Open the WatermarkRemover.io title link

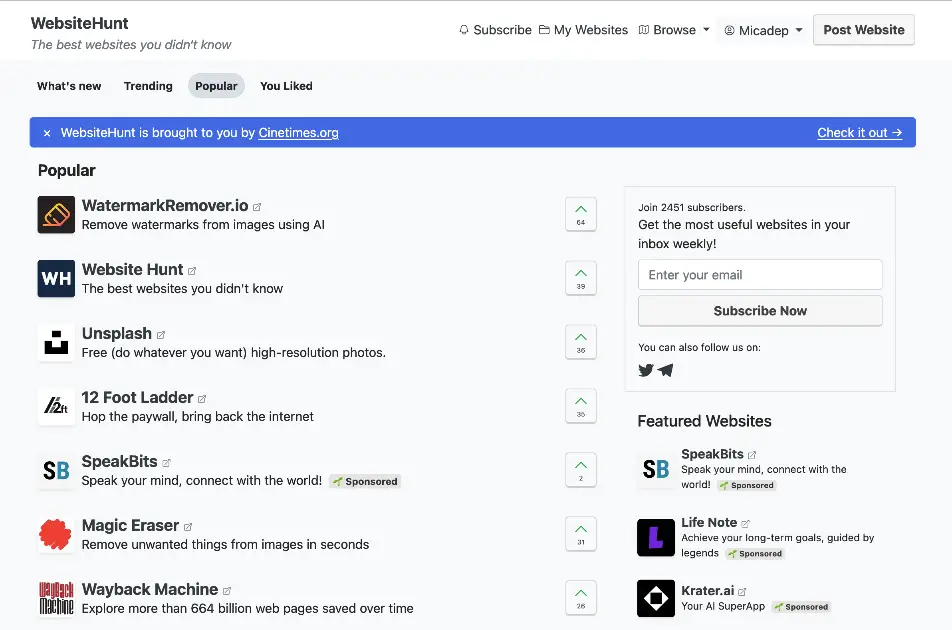[x=165, y=206]
